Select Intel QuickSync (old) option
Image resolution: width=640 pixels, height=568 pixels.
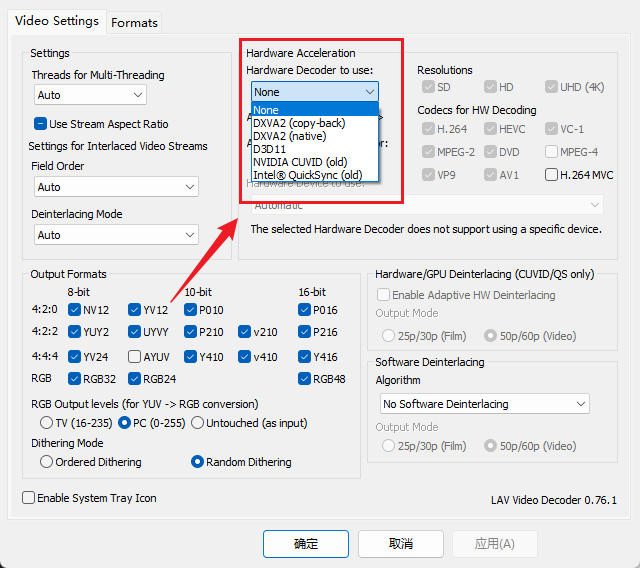(300, 175)
